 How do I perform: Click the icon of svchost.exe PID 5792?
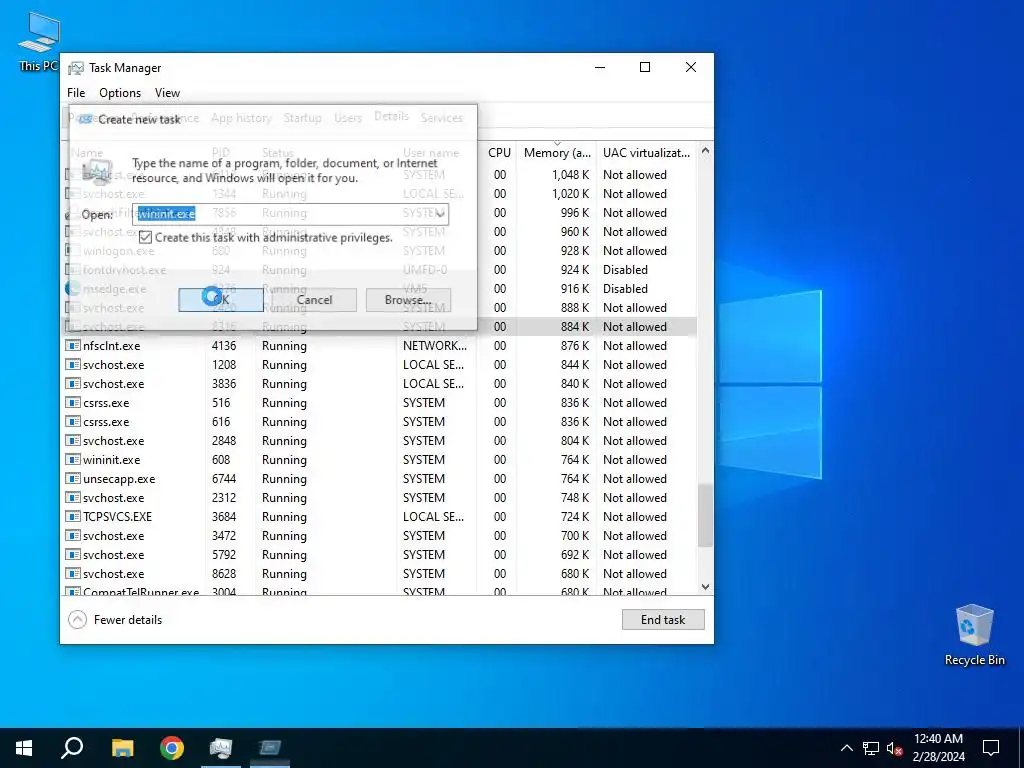(73, 554)
